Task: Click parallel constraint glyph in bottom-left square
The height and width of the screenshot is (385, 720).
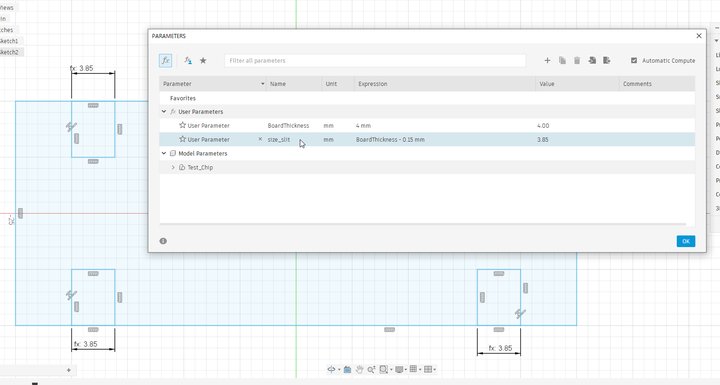Action: coord(71,294)
